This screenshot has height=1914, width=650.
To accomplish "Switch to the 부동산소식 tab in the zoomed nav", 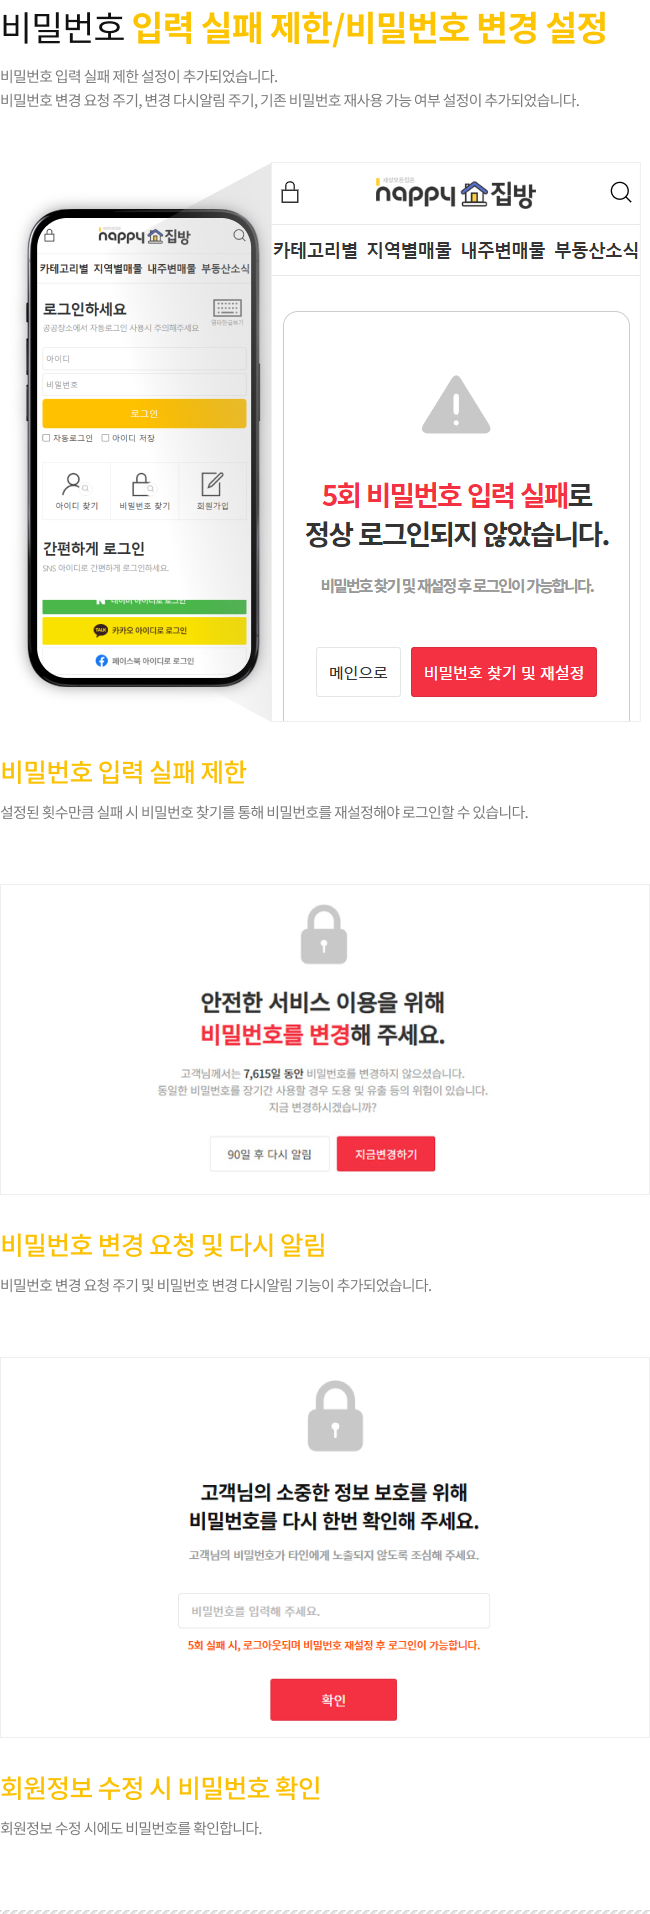I will click(x=596, y=250).
